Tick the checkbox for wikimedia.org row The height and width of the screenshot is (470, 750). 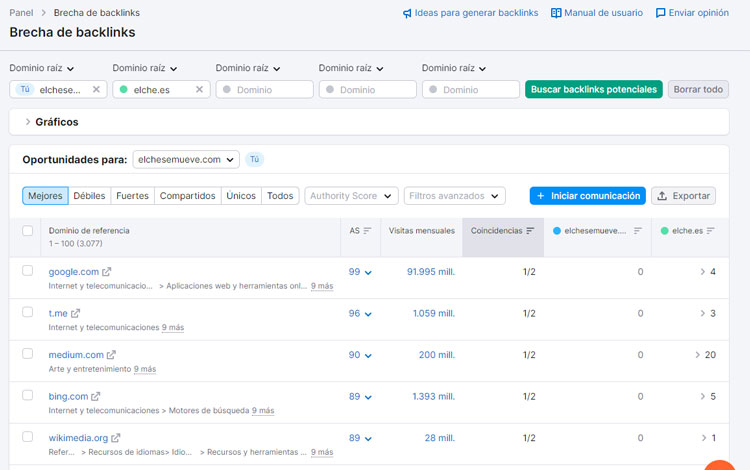(28, 437)
